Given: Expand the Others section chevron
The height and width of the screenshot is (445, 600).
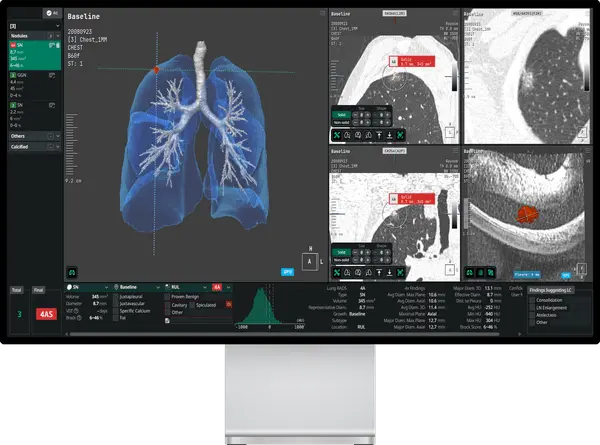Looking at the screenshot, I should pos(58,136).
